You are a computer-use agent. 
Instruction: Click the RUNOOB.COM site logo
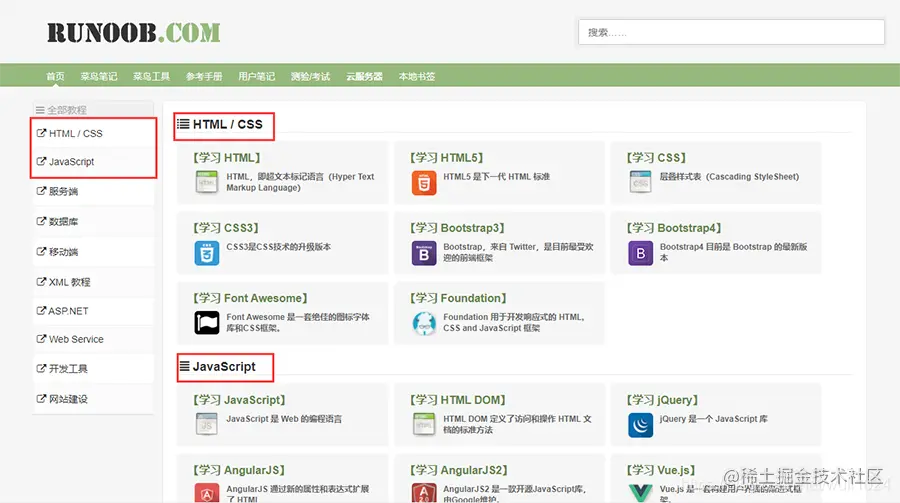pos(134,33)
